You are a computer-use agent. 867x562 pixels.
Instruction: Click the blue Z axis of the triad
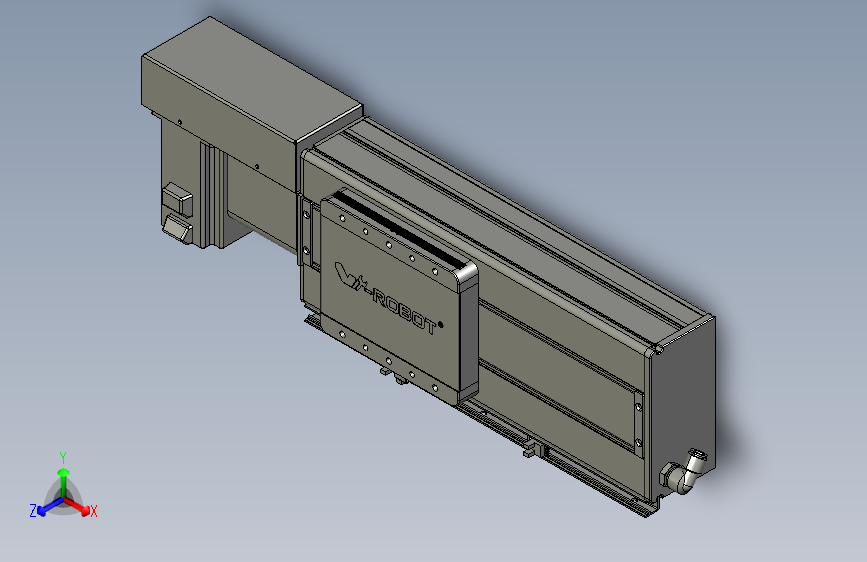(x=50, y=507)
